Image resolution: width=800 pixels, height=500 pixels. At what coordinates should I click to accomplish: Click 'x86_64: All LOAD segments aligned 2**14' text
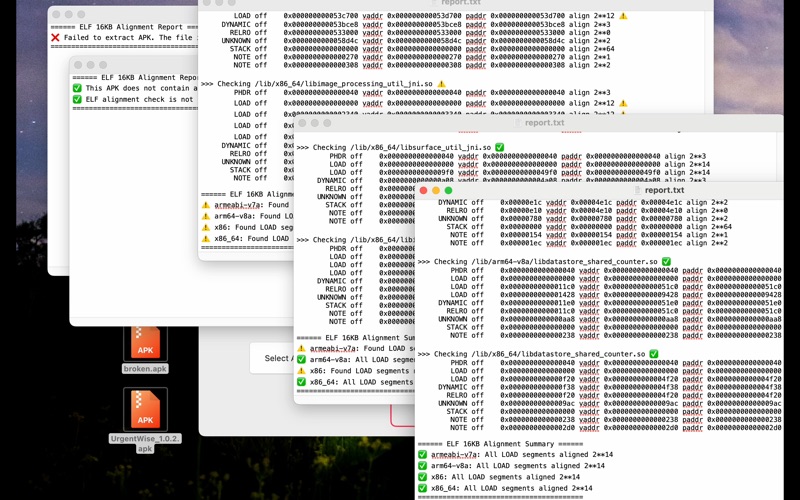tap(512, 488)
